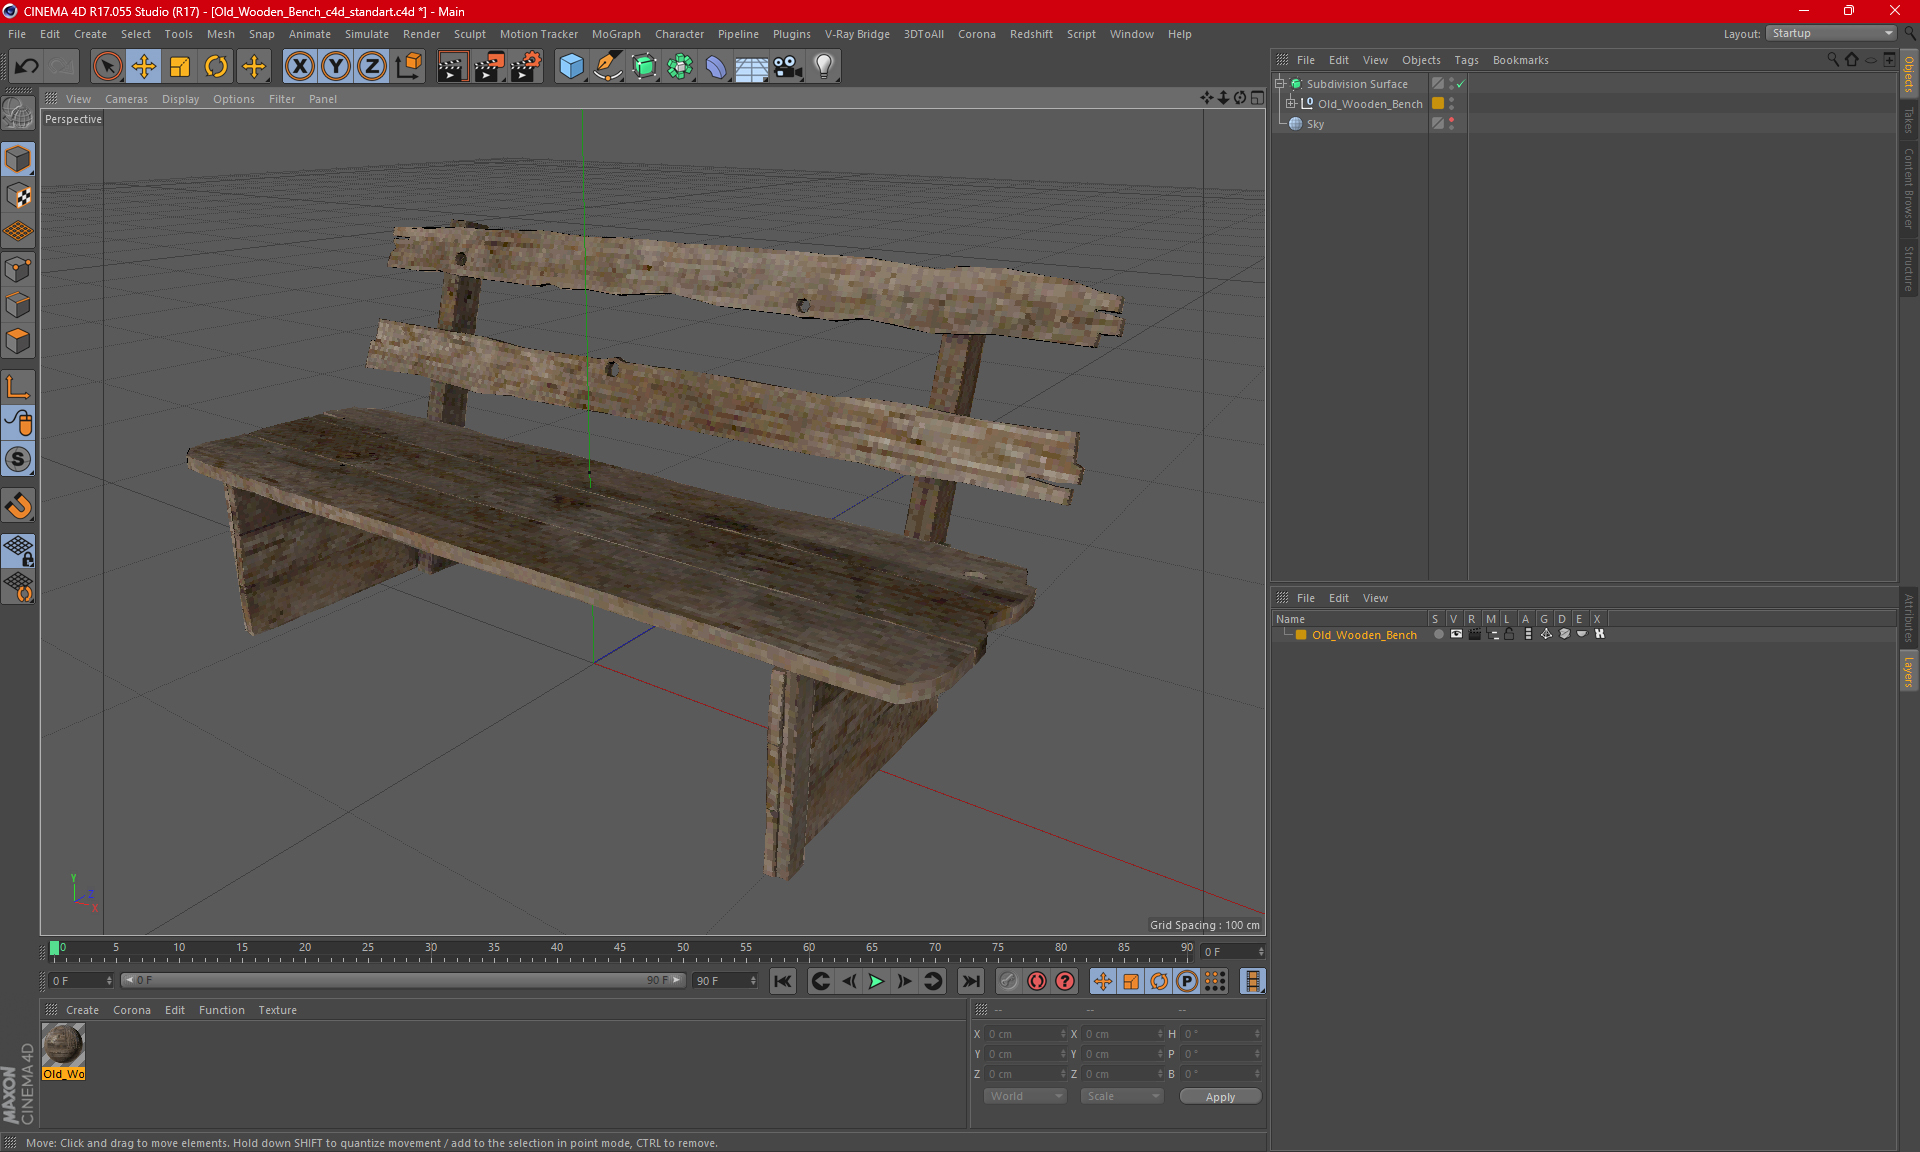1920x1152 pixels.
Task: Add a camera object
Action: (x=787, y=67)
